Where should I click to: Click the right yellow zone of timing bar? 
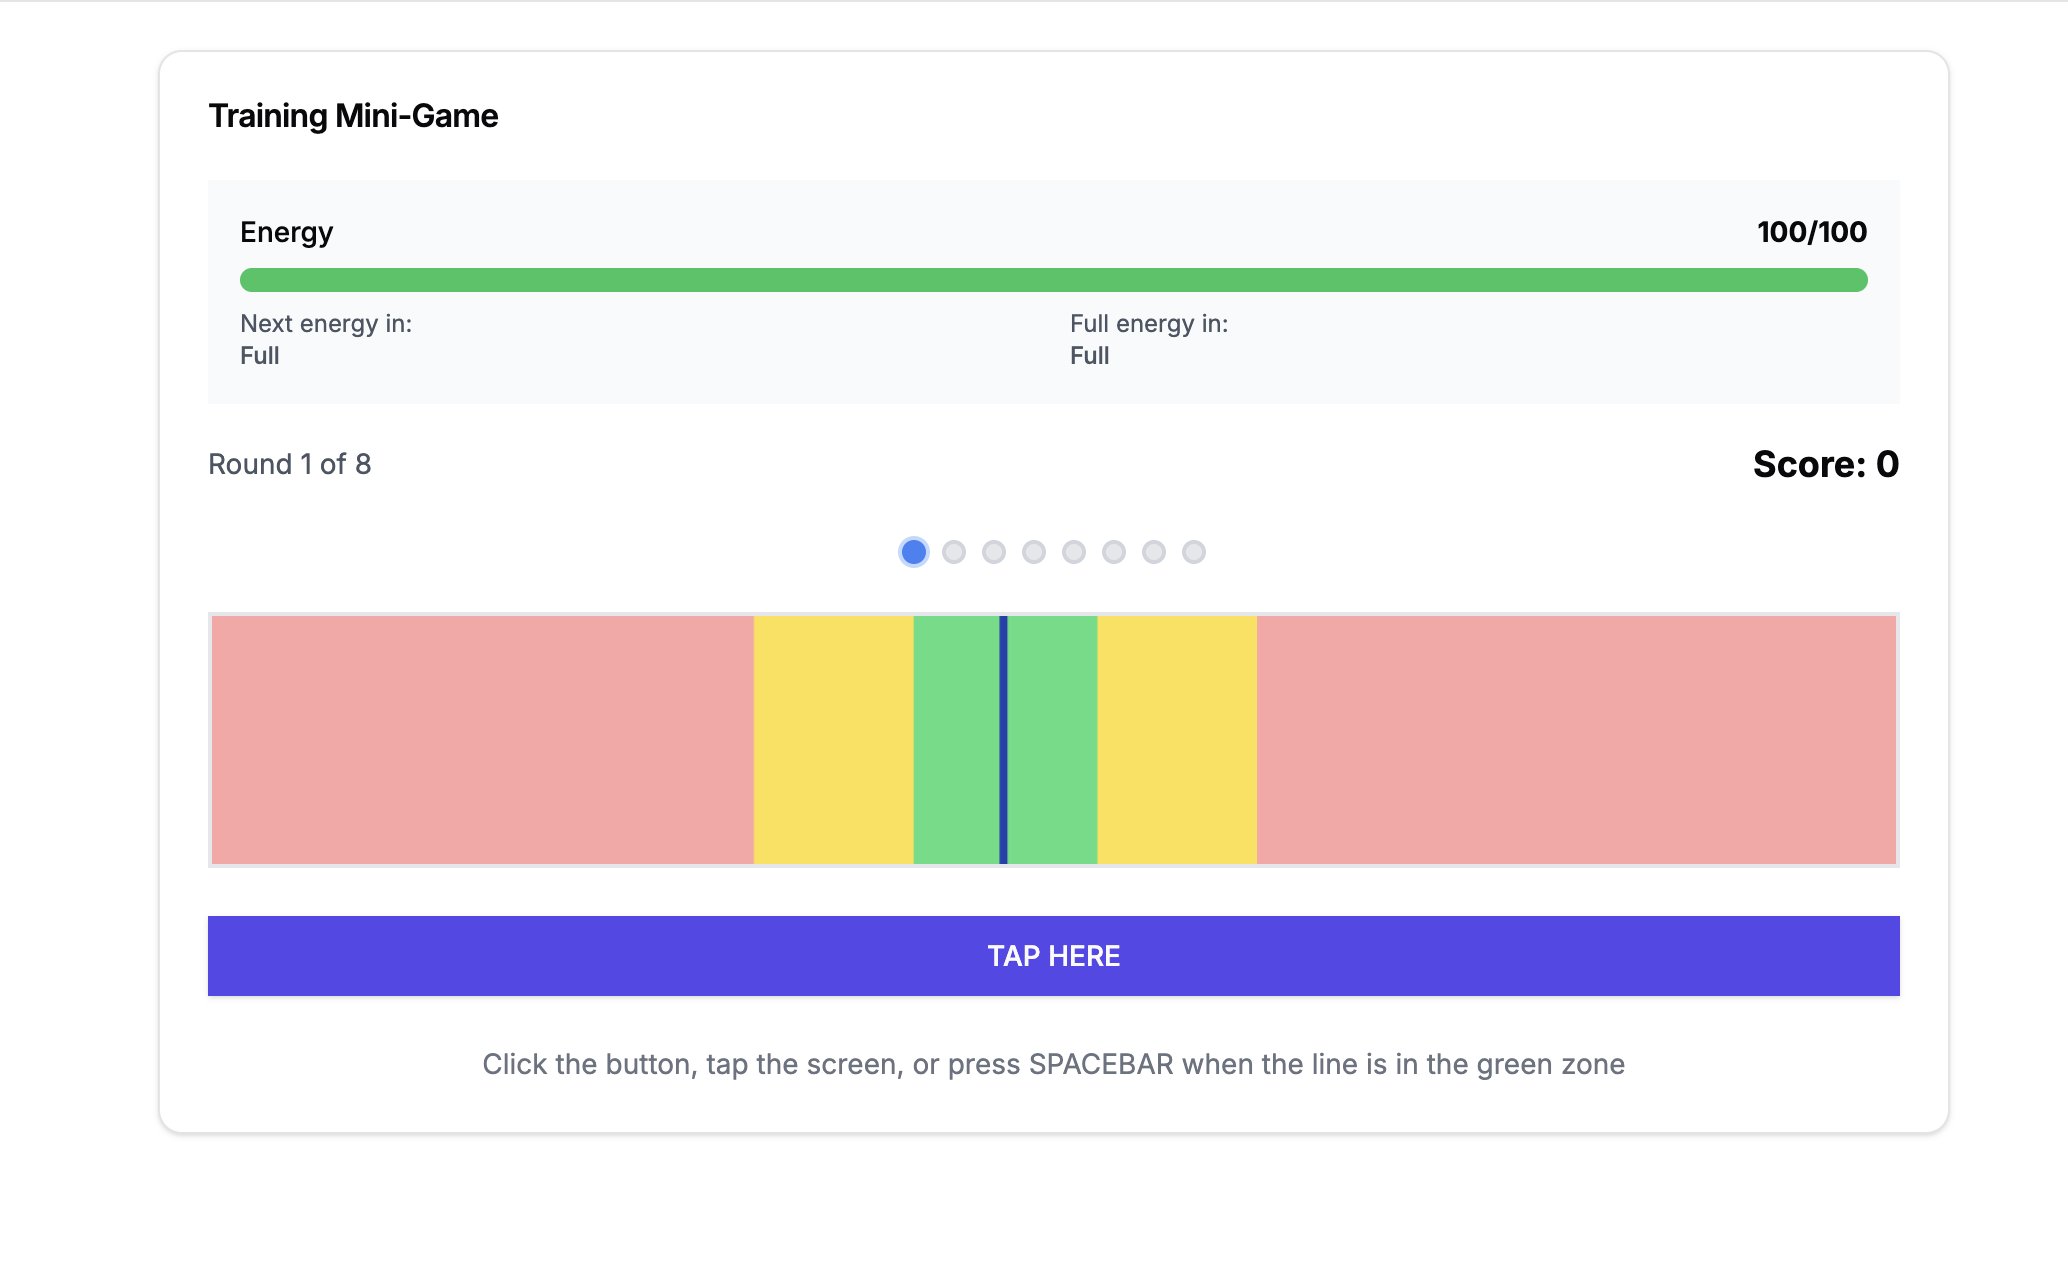coord(1177,740)
